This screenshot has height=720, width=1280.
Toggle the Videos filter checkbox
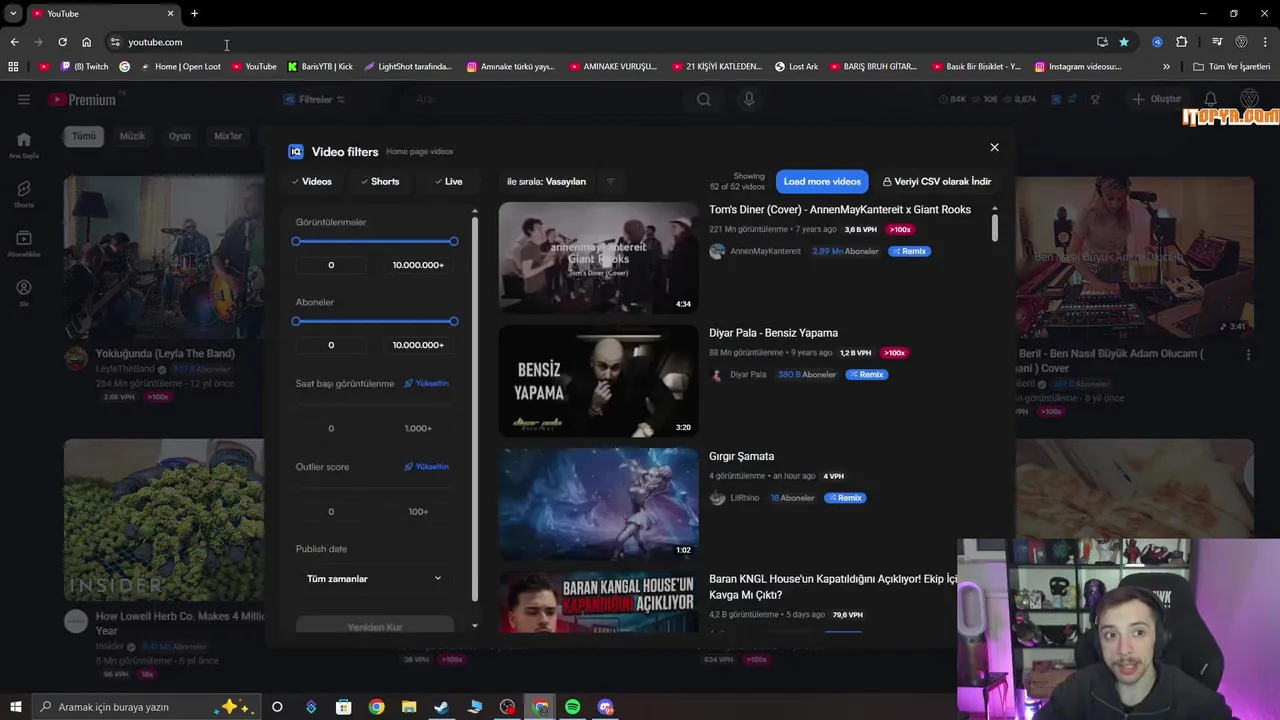click(312, 181)
